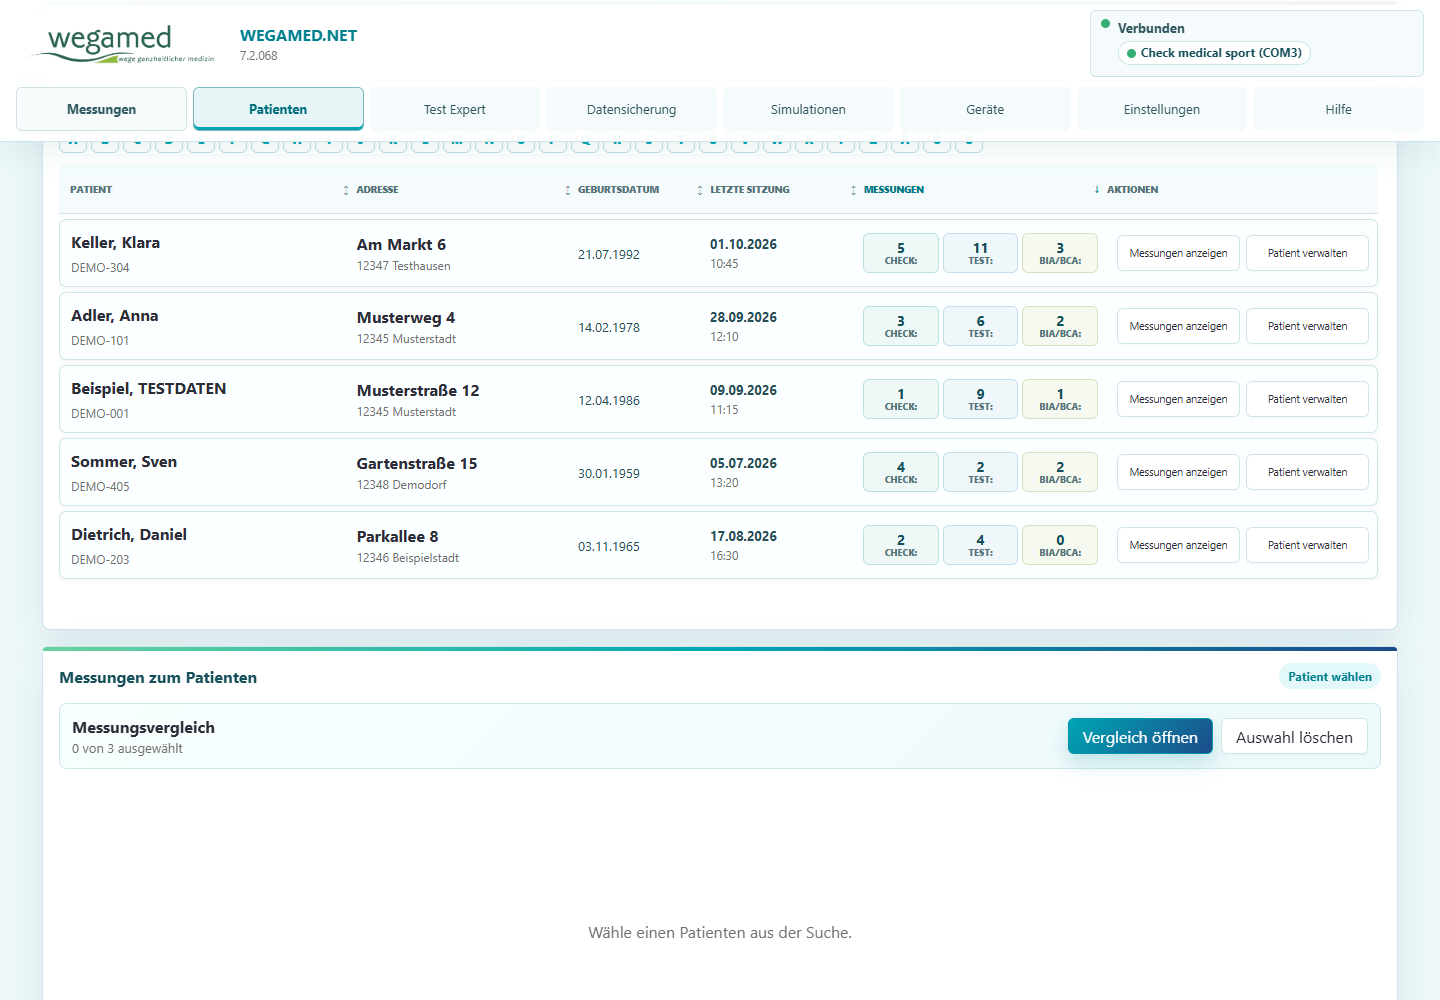Image resolution: width=1440 pixels, height=1000 pixels.
Task: Open Sommer, Sven's 2 BIA/BCA badge
Action: pyautogui.click(x=1060, y=472)
